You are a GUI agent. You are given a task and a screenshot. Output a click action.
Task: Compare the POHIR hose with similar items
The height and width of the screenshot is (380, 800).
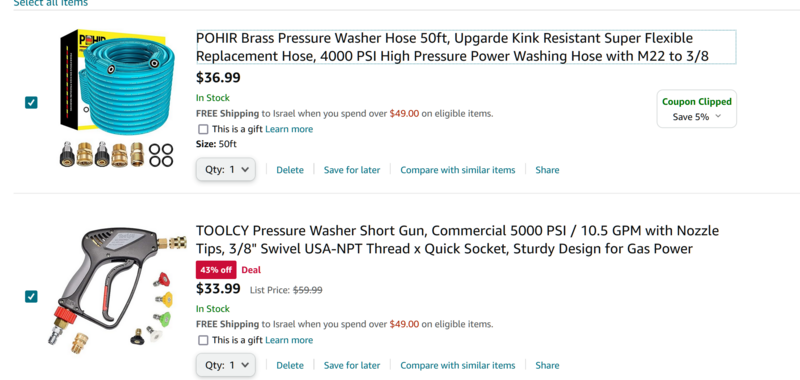tap(458, 170)
